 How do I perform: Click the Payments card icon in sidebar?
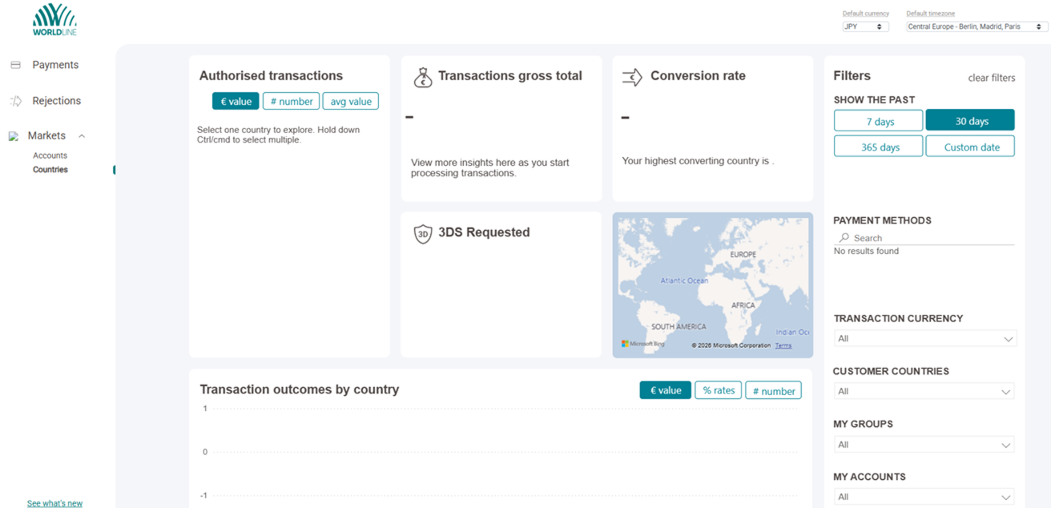click(15, 65)
